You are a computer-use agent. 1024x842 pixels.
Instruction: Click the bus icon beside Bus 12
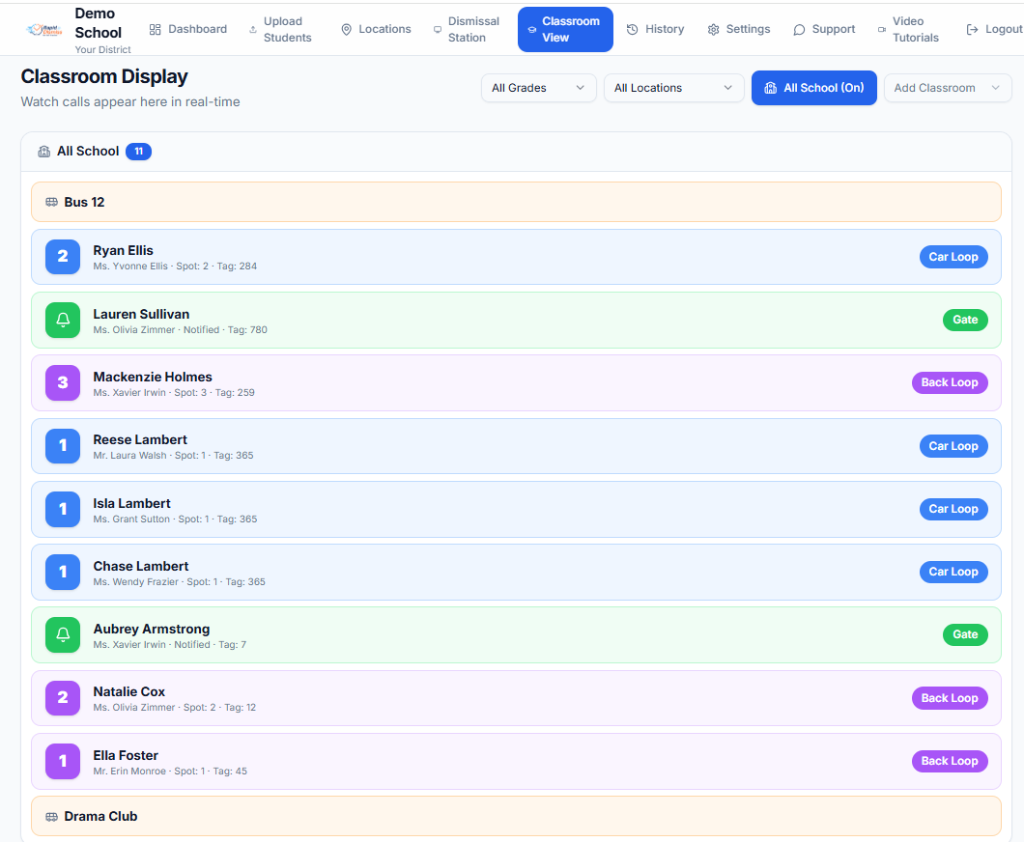52,202
